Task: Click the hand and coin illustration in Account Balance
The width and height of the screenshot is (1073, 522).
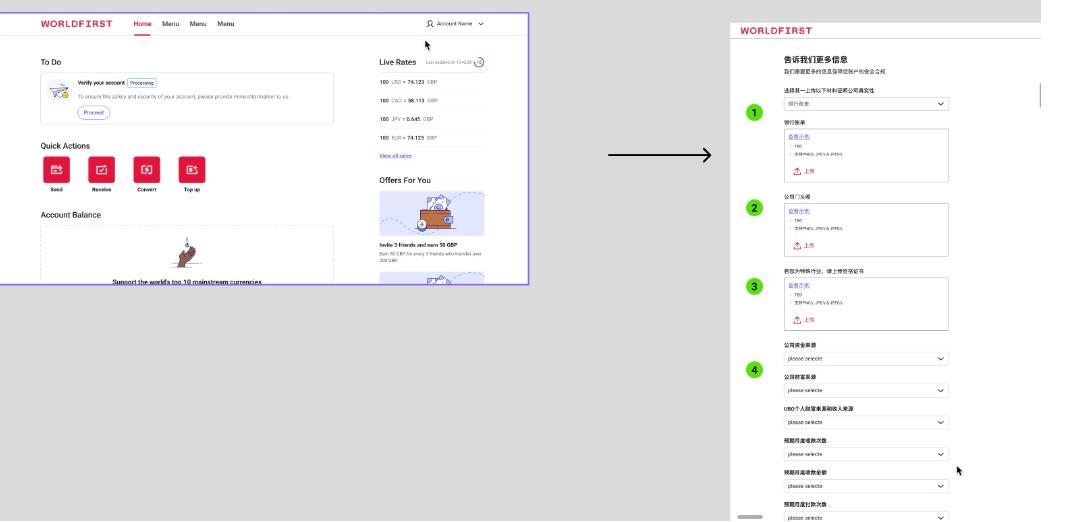Action: click(187, 252)
